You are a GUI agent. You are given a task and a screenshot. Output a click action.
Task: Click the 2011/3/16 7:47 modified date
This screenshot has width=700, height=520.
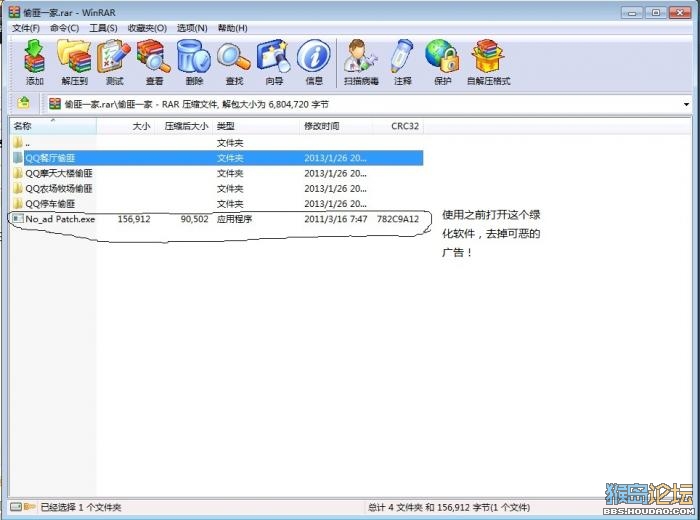(336, 219)
